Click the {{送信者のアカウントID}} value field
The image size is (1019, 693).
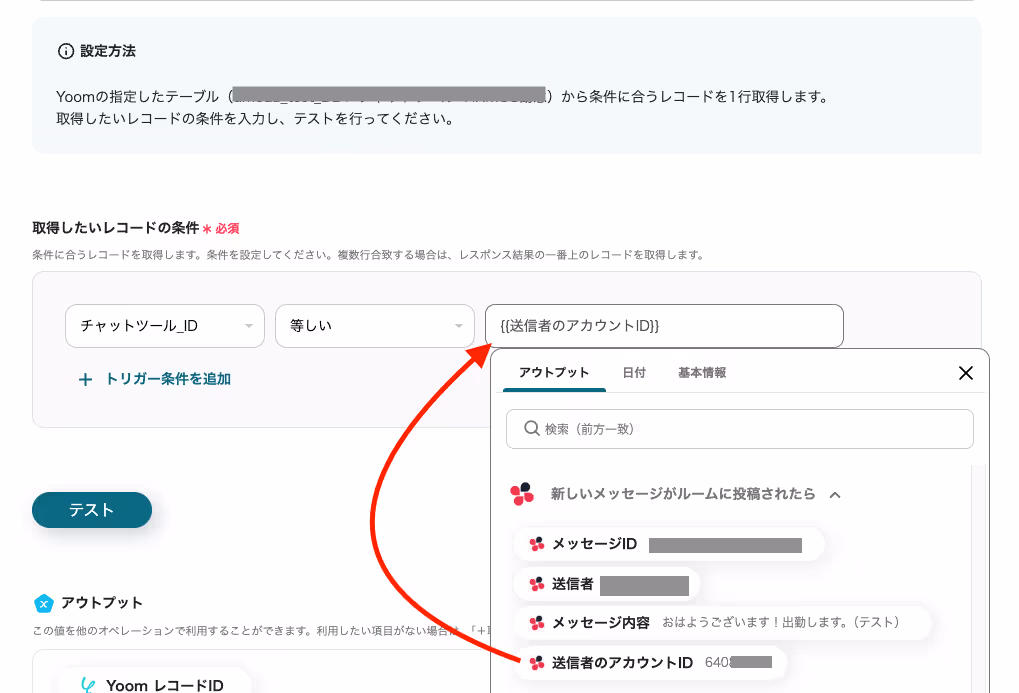point(664,326)
